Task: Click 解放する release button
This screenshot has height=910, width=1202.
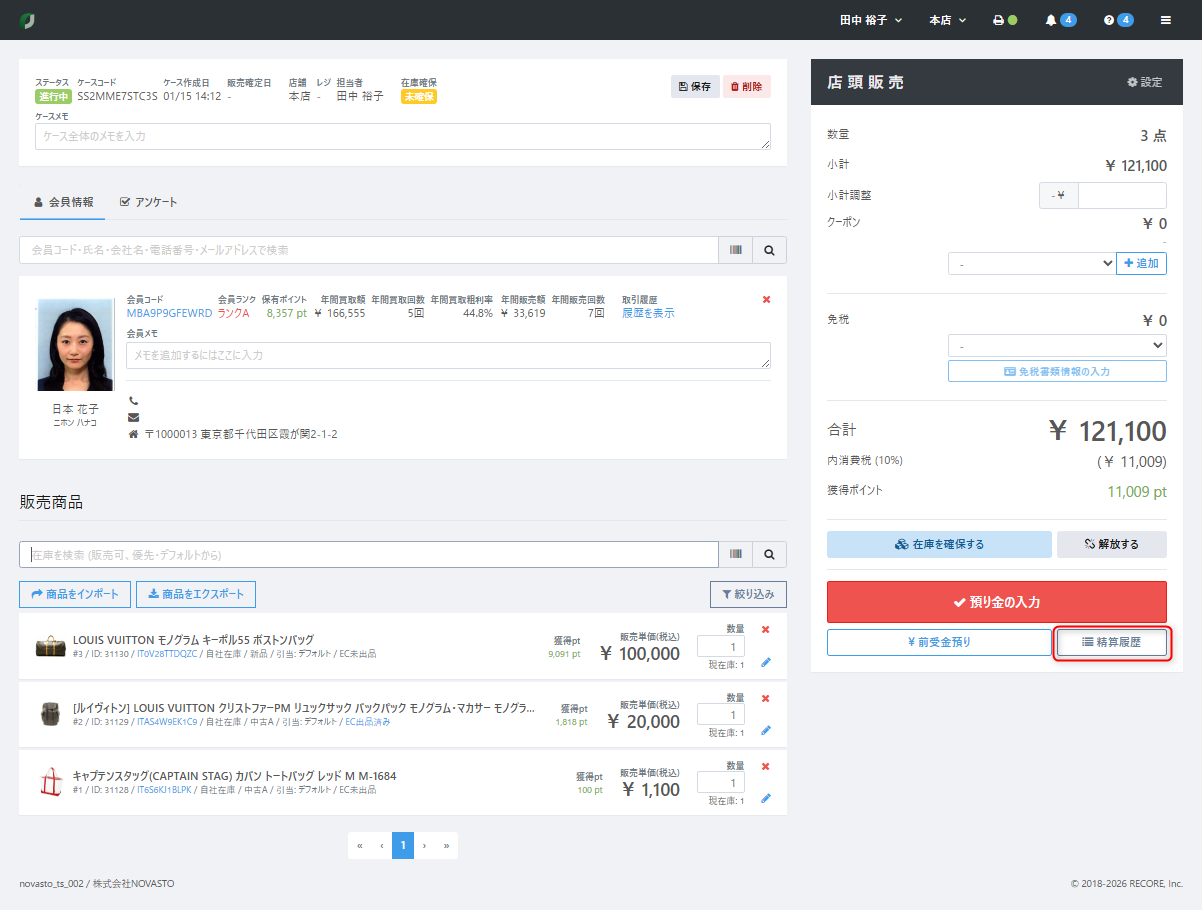Action: [1112, 544]
